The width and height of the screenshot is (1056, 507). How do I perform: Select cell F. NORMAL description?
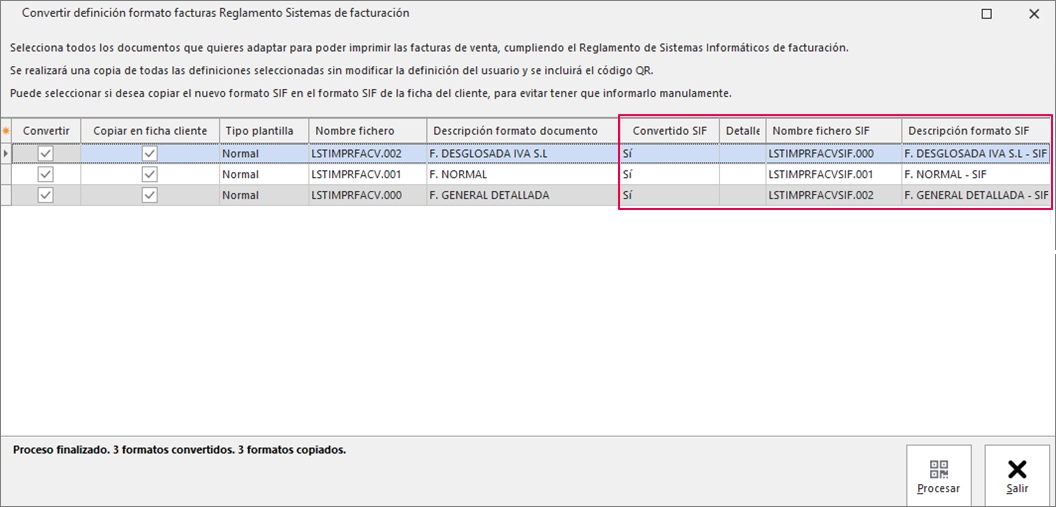coord(523,175)
